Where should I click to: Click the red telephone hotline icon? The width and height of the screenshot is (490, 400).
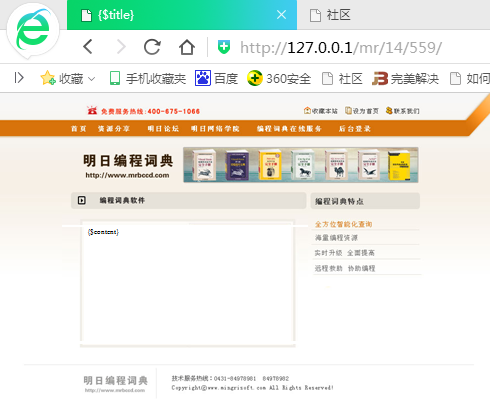point(92,110)
